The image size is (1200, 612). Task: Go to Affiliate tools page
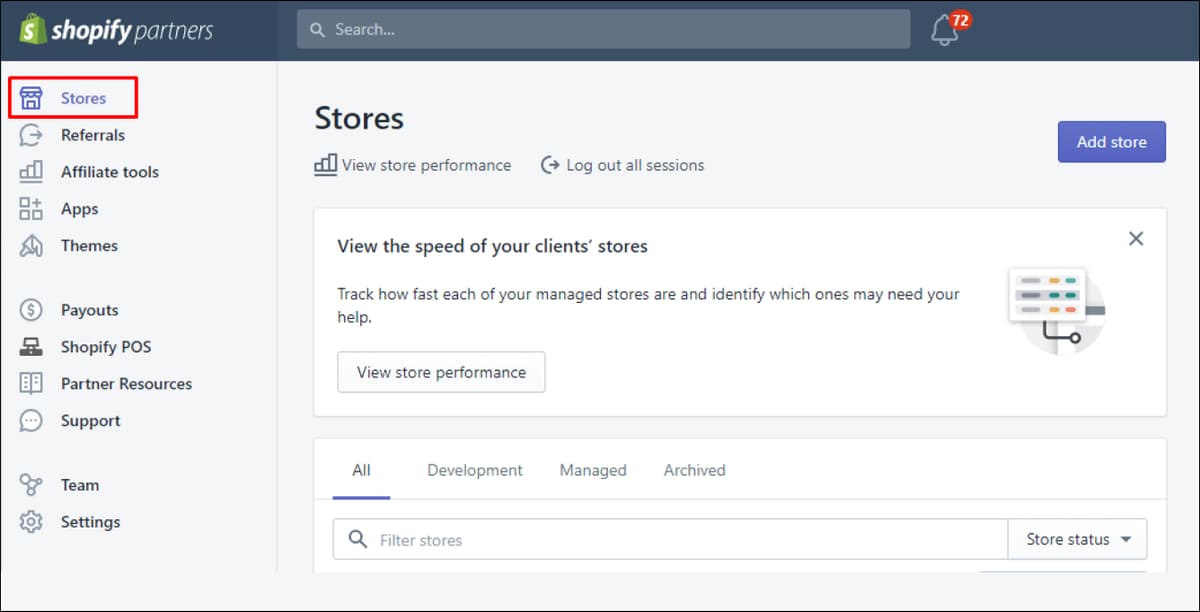pyautogui.click(x=110, y=172)
